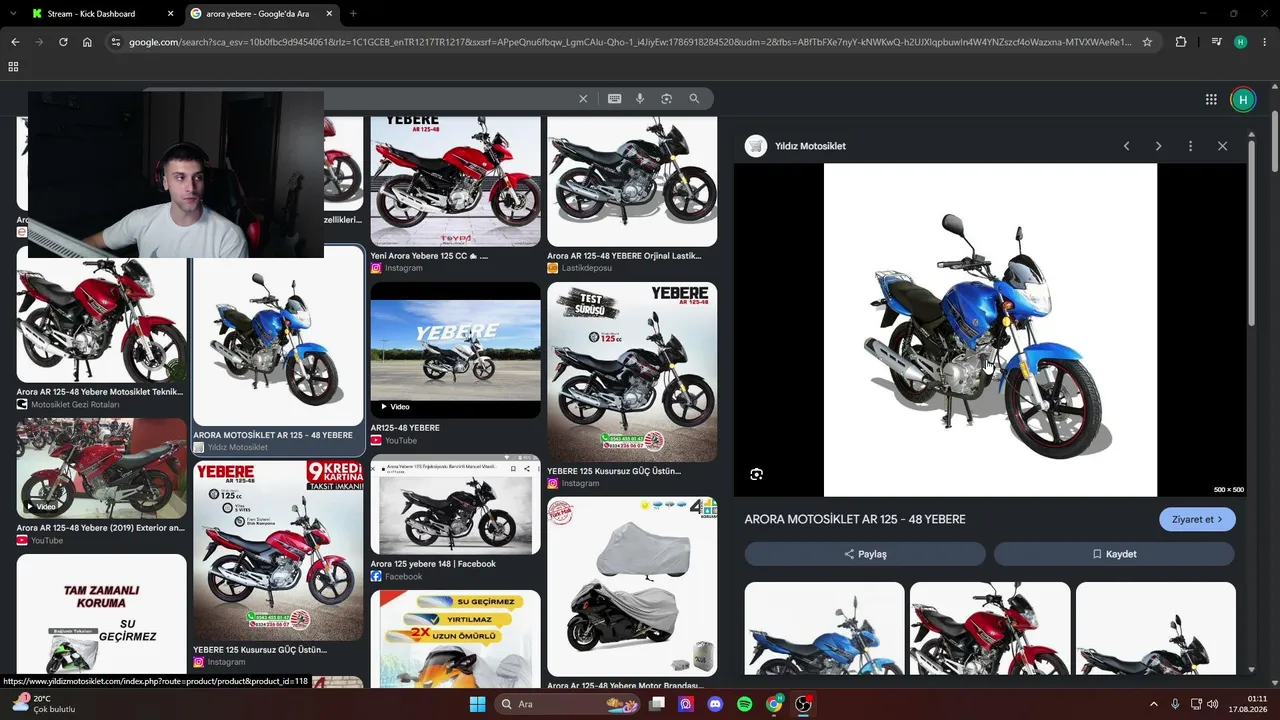The image size is (1280, 720).
Task: Open Chrome profile avatar in toolbar
Action: tap(1241, 42)
